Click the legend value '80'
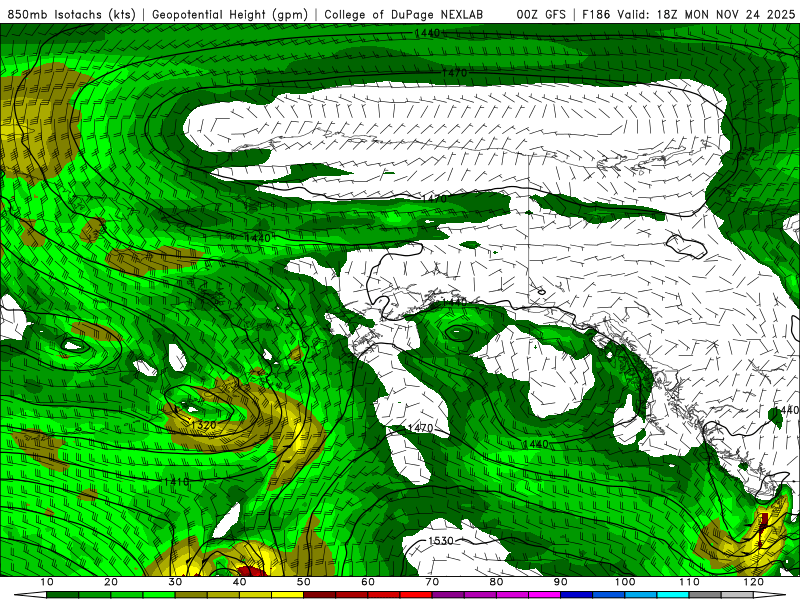The width and height of the screenshot is (800, 600). [496, 582]
